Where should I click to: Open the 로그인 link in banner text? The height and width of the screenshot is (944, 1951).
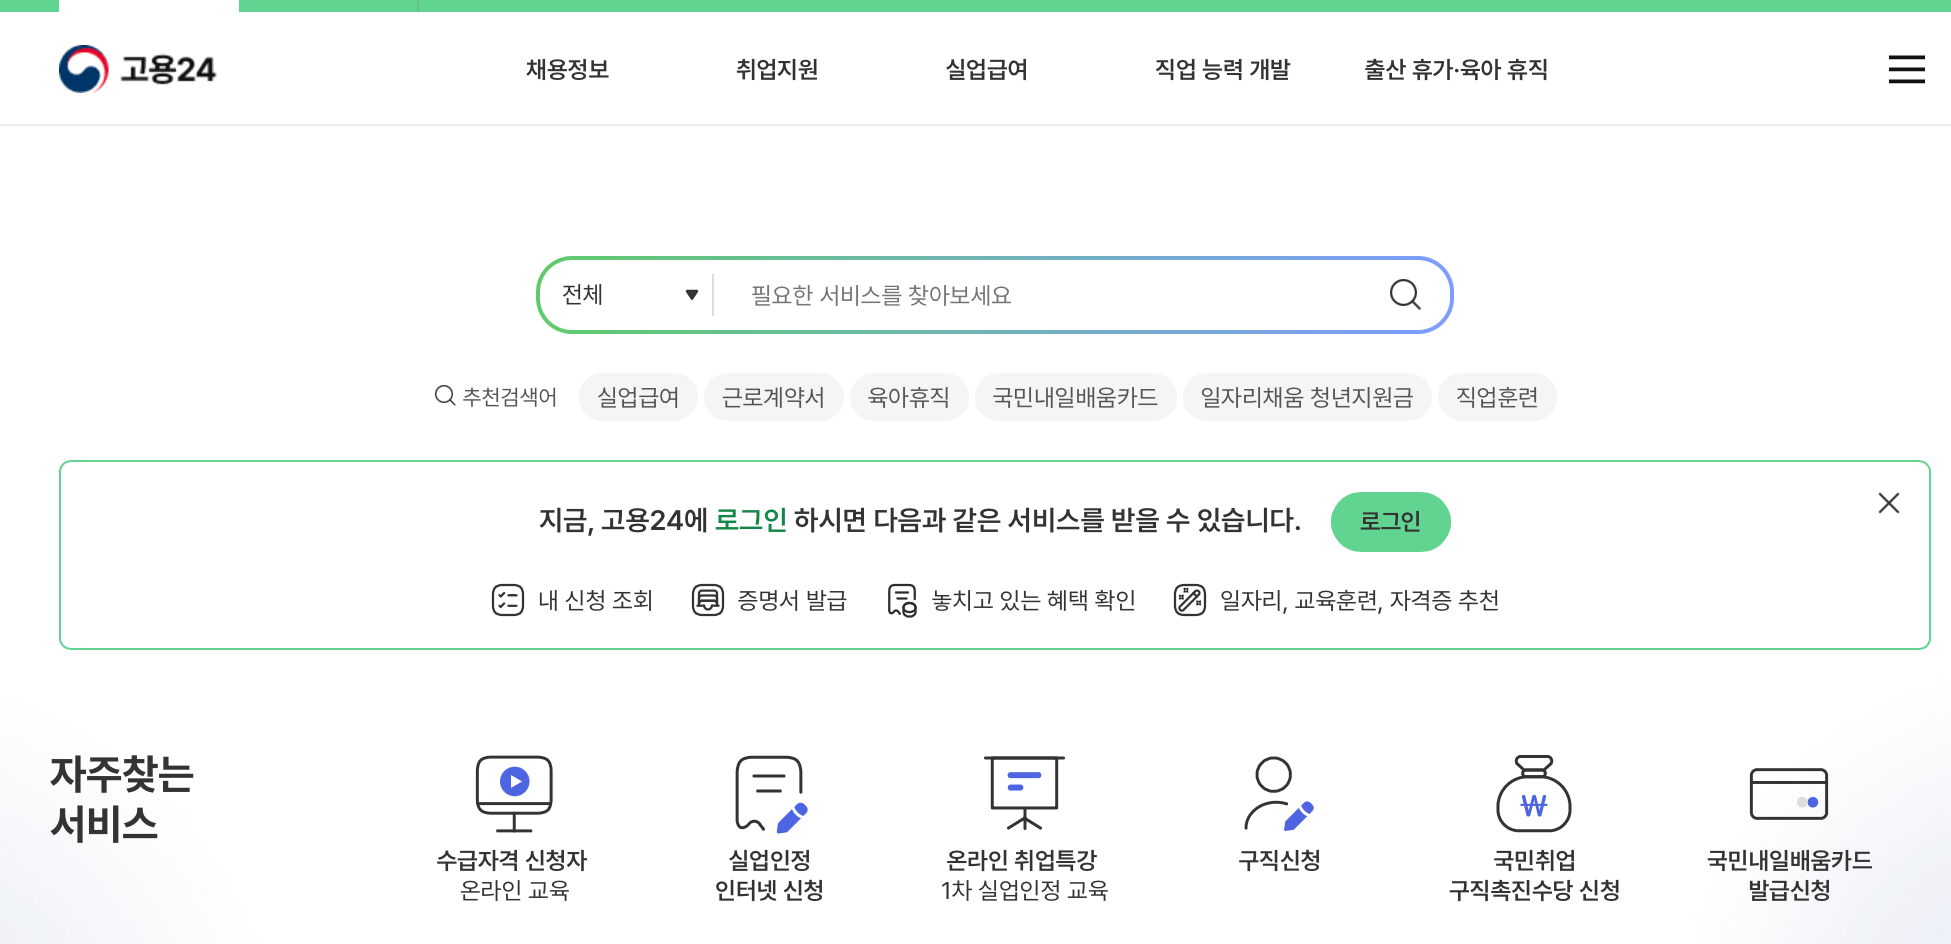pyautogui.click(x=751, y=519)
